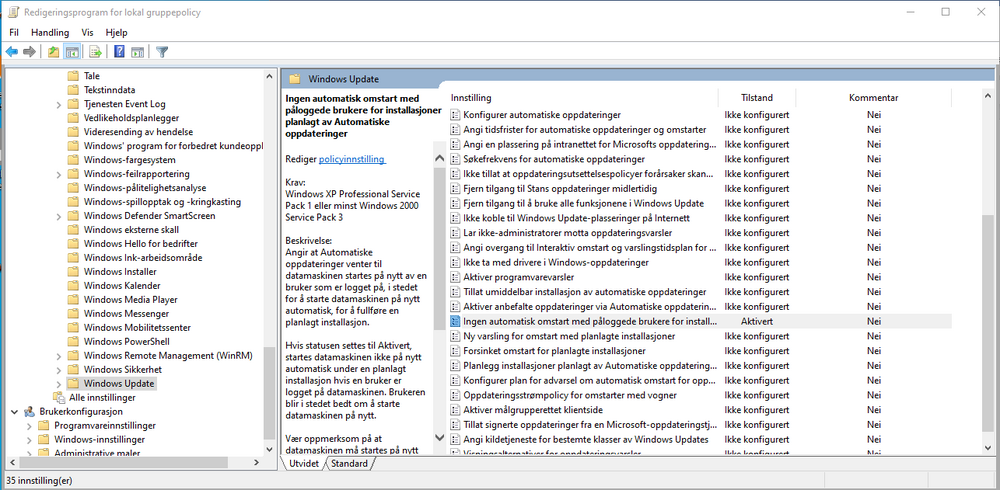The image size is (1000, 490).
Task: Click the Export list toolbar icon
Action: pos(95,52)
